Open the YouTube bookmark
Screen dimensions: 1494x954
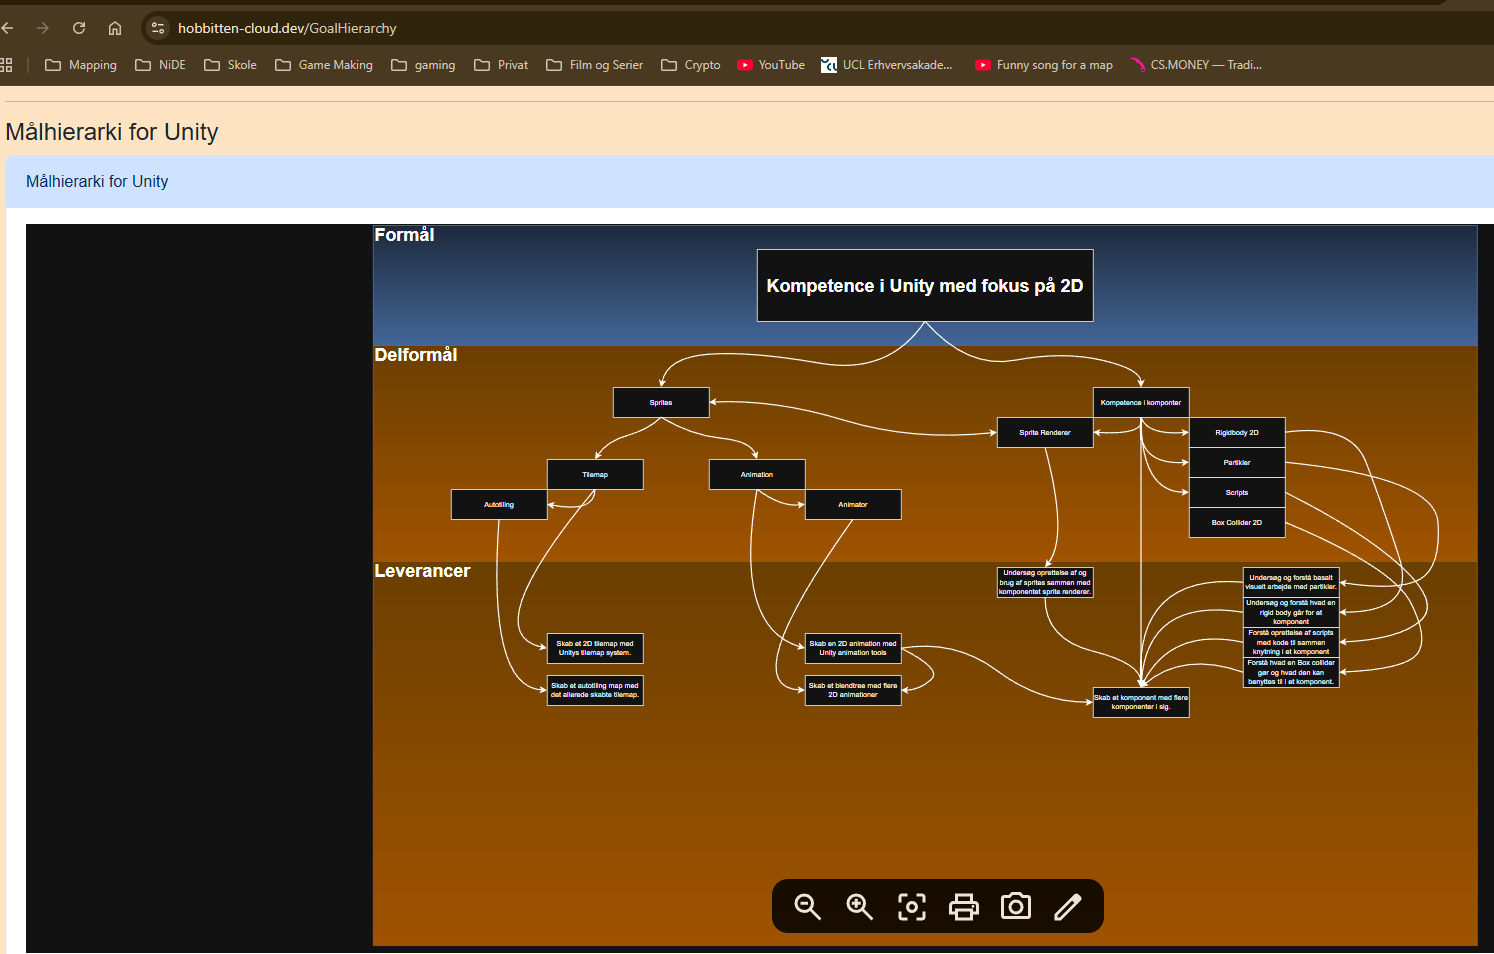coord(771,65)
